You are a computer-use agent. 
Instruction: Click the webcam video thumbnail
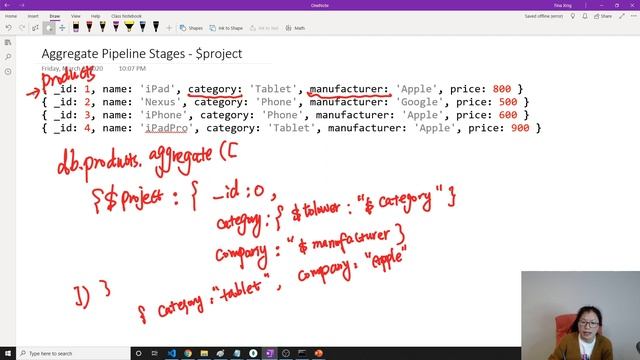pyautogui.click(x=580, y=316)
